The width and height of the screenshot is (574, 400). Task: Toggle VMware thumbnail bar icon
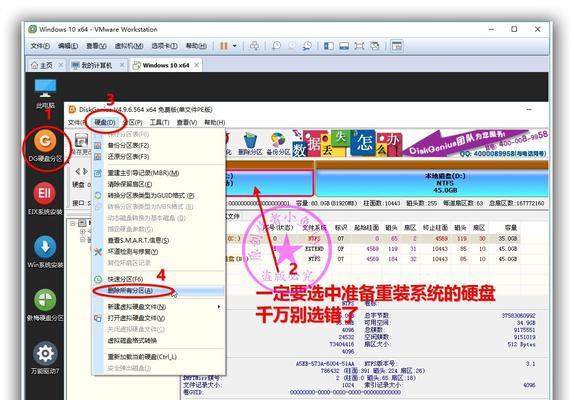344,46
